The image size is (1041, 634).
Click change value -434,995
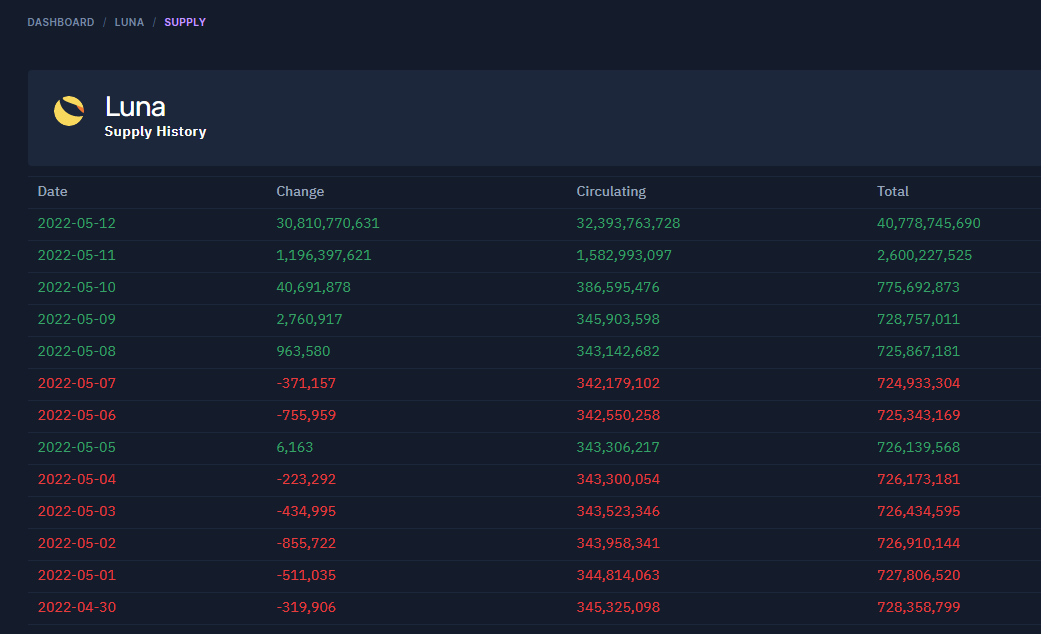[x=306, y=511]
